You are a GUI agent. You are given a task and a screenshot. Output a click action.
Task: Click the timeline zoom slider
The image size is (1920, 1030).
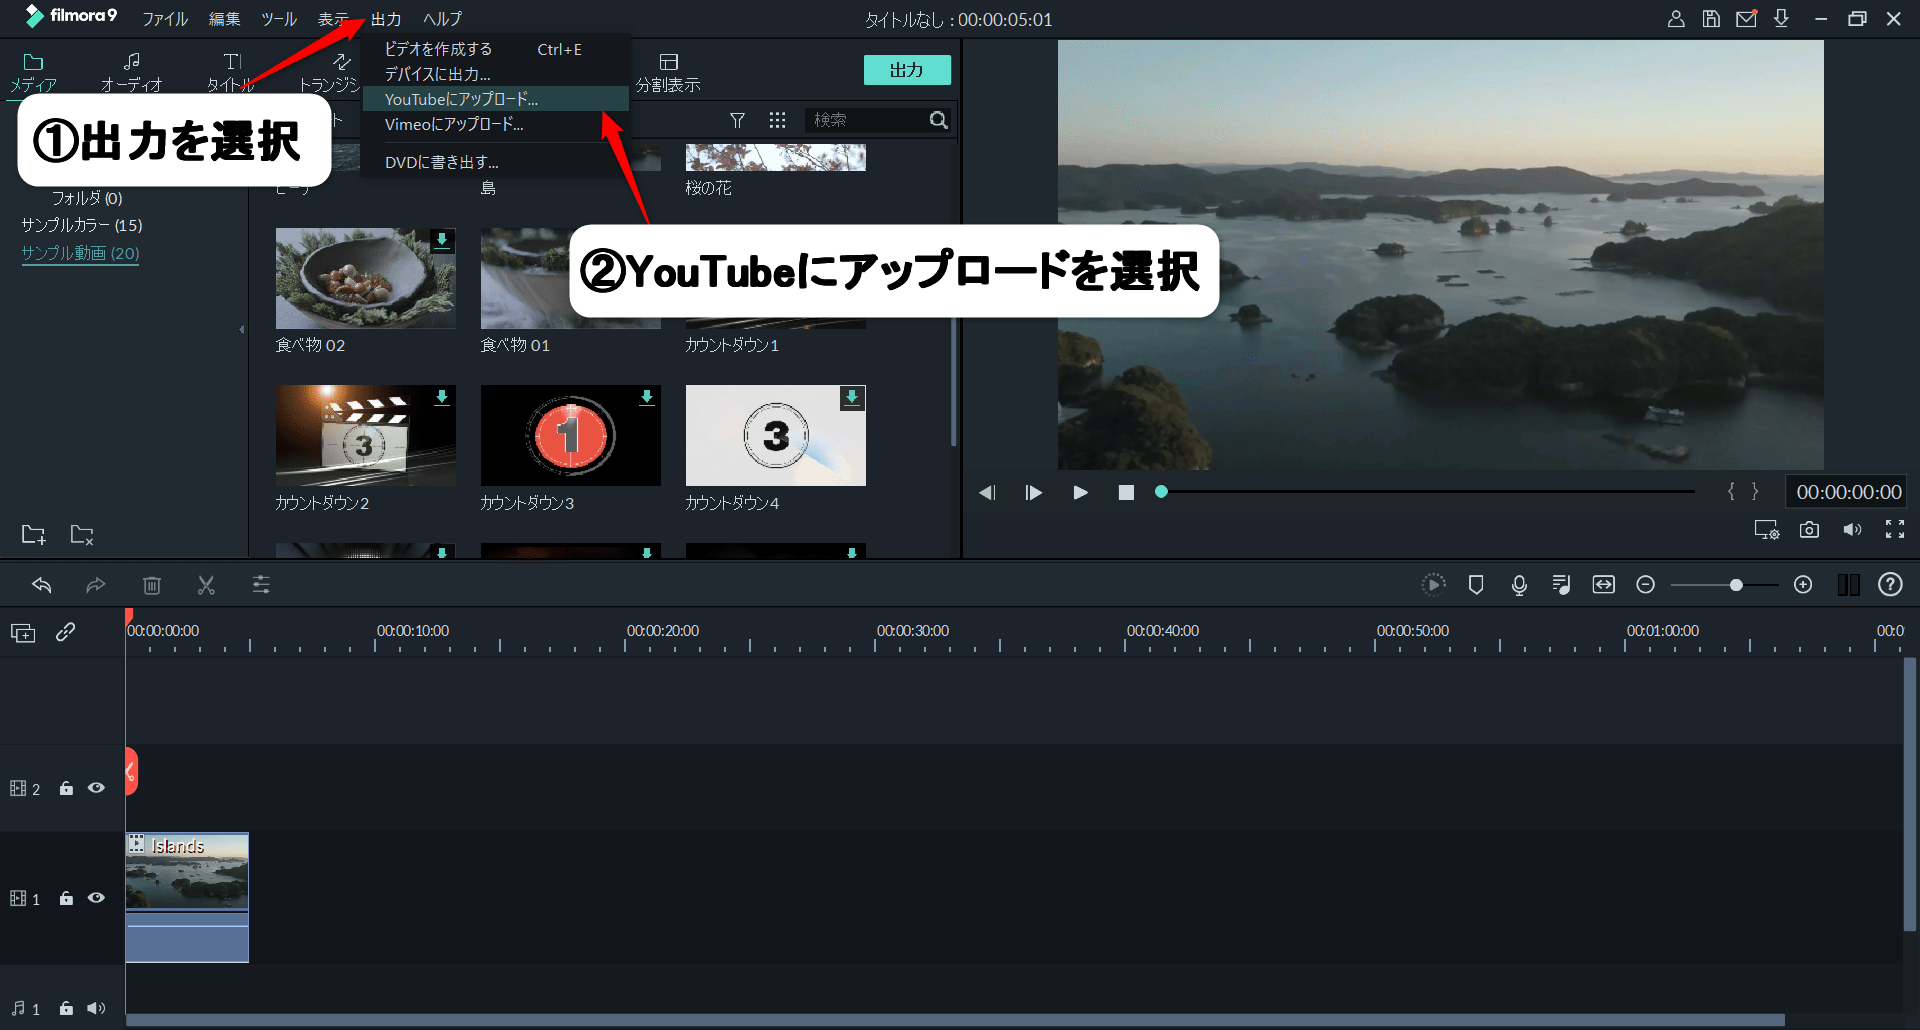click(x=1724, y=585)
